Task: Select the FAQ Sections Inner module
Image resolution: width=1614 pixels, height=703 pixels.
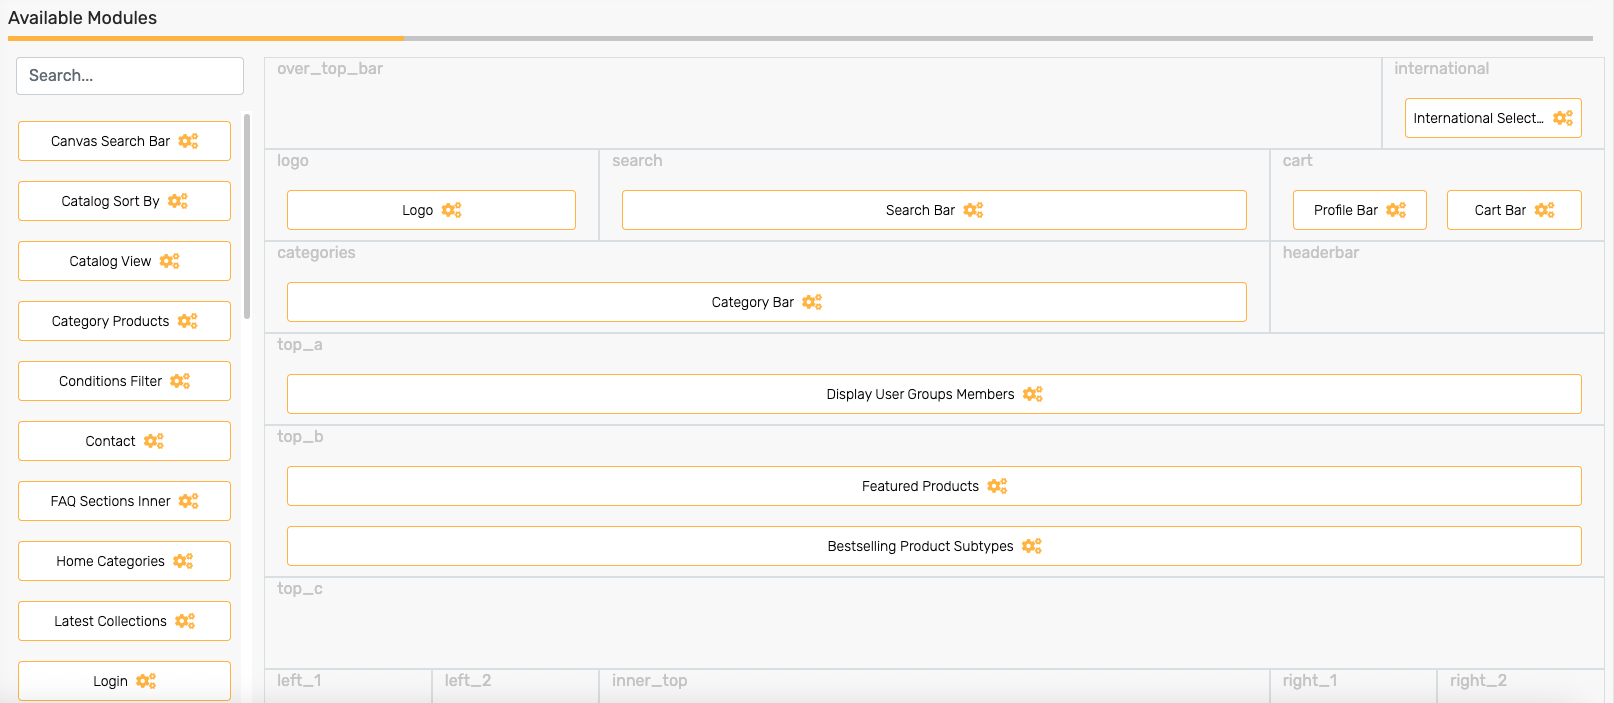Action: coord(124,501)
